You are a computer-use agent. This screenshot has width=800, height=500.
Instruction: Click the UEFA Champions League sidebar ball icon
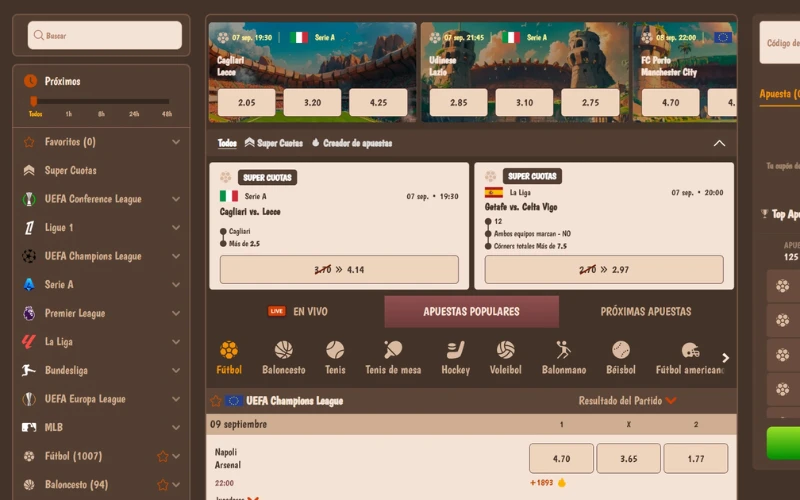click(29, 256)
